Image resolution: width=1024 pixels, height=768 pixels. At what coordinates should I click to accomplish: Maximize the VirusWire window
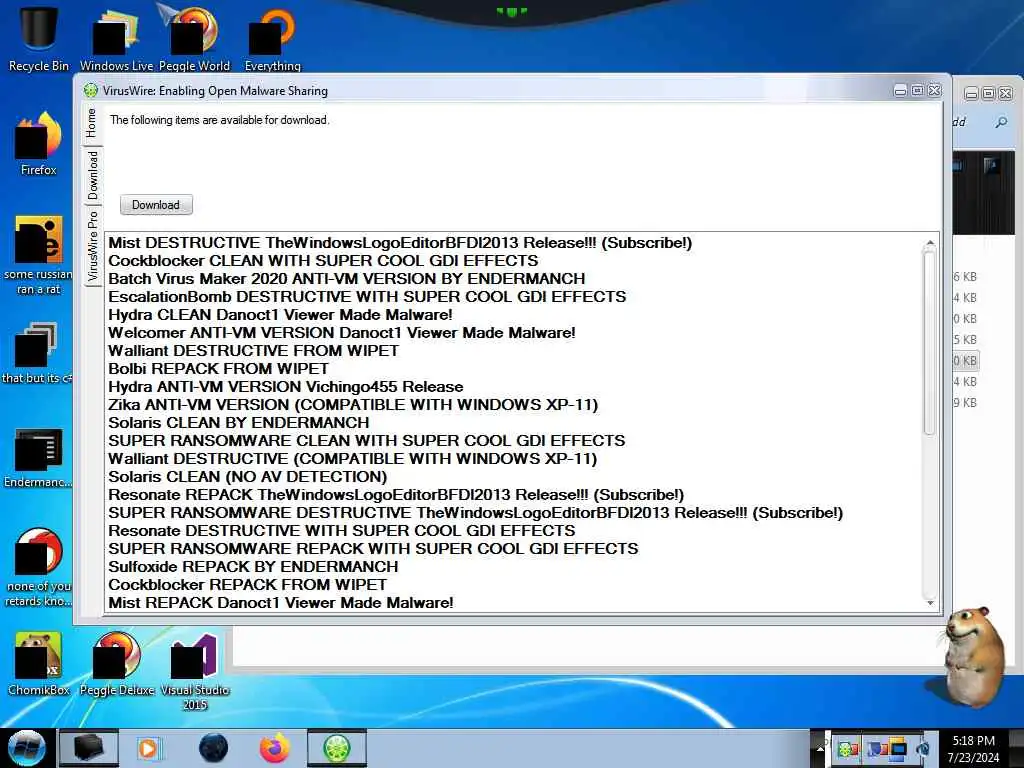coord(918,91)
